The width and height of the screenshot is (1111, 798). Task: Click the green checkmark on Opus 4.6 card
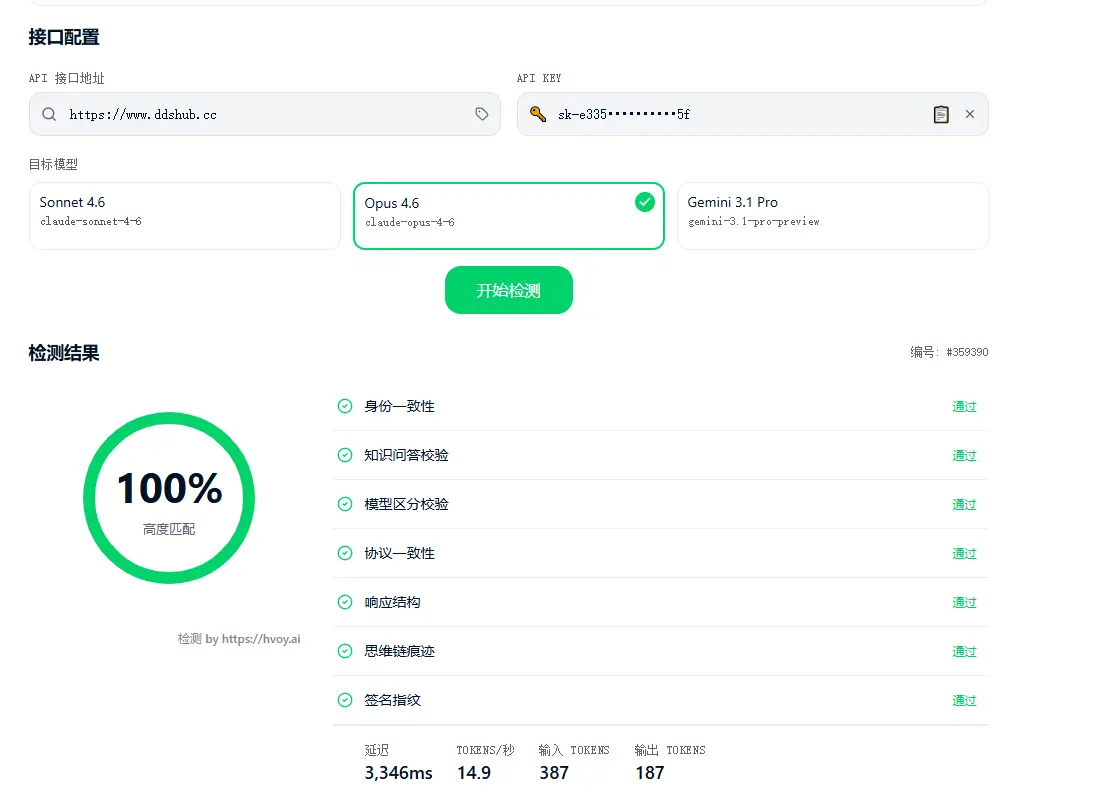tap(645, 202)
